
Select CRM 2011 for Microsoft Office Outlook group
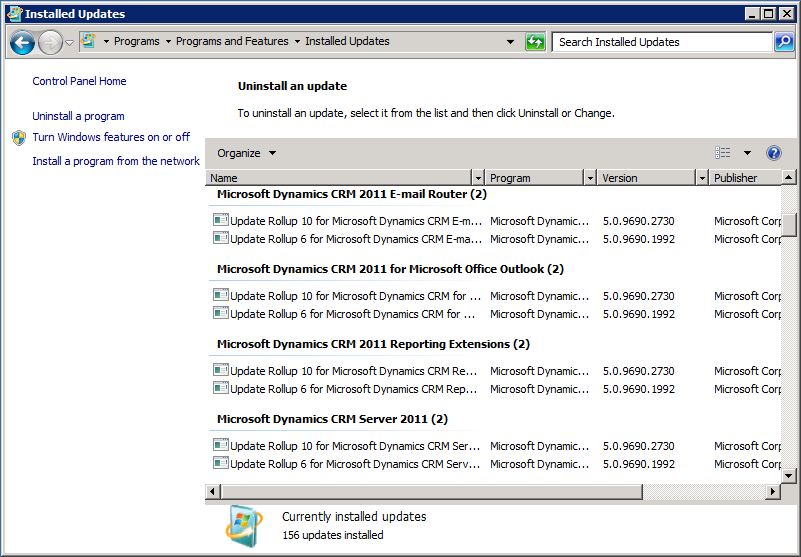pos(390,269)
